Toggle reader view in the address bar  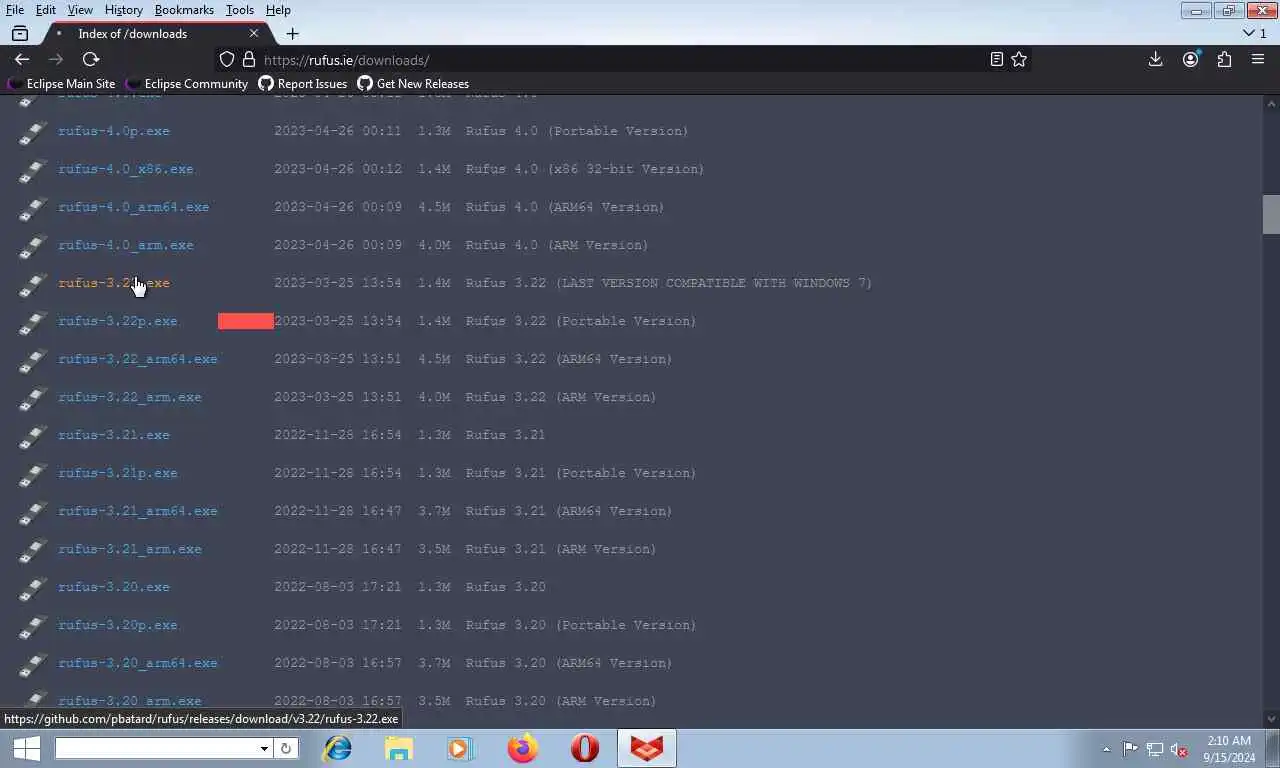tap(996, 60)
